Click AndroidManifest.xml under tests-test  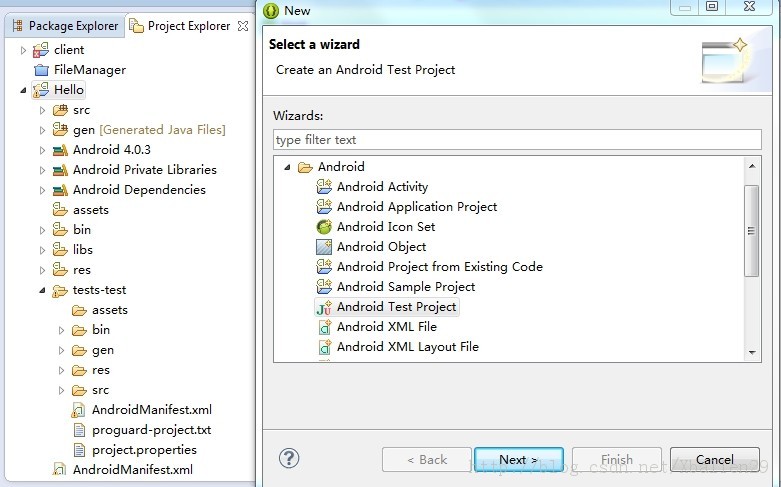[x=151, y=410]
